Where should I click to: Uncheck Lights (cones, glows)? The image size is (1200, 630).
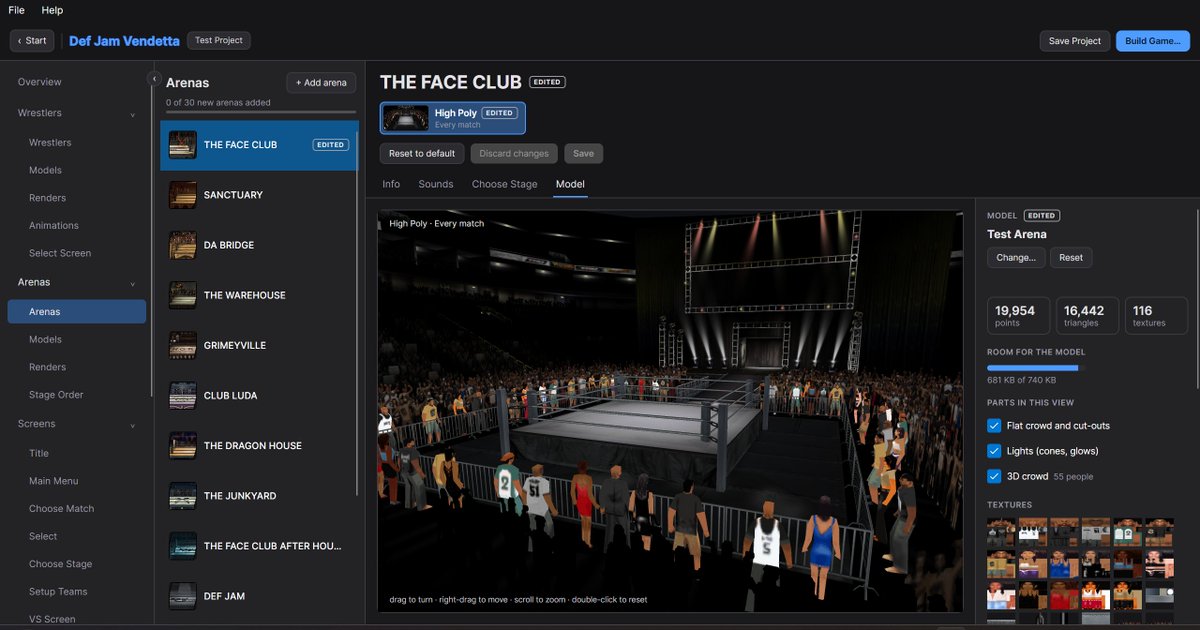pyautogui.click(x=994, y=451)
